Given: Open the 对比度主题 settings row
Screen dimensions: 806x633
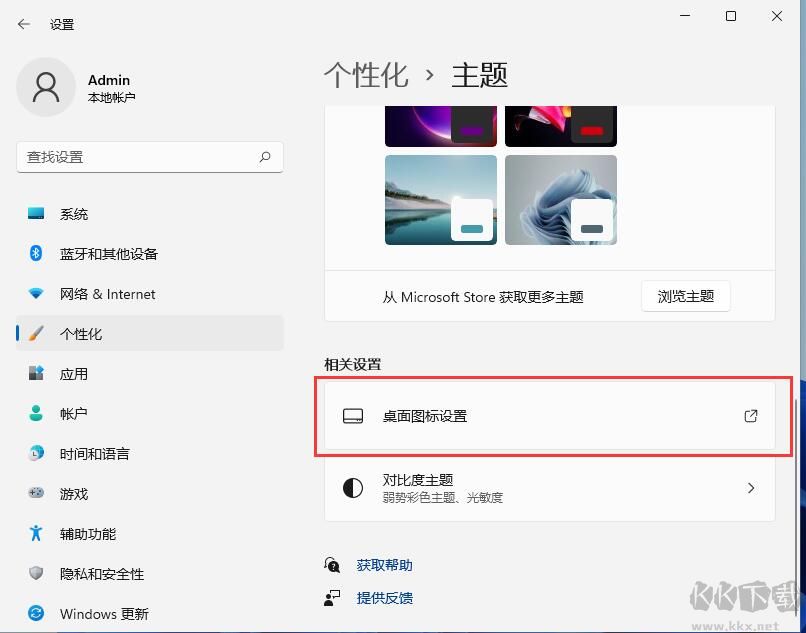Looking at the screenshot, I should (x=549, y=487).
